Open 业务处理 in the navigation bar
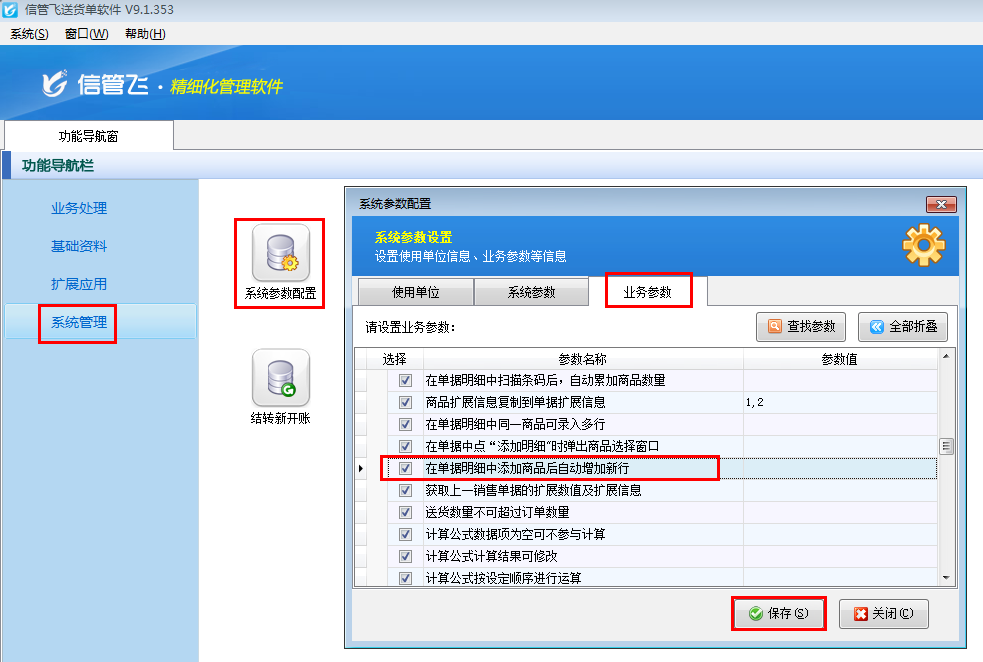The height and width of the screenshot is (662, 983). tap(79, 208)
